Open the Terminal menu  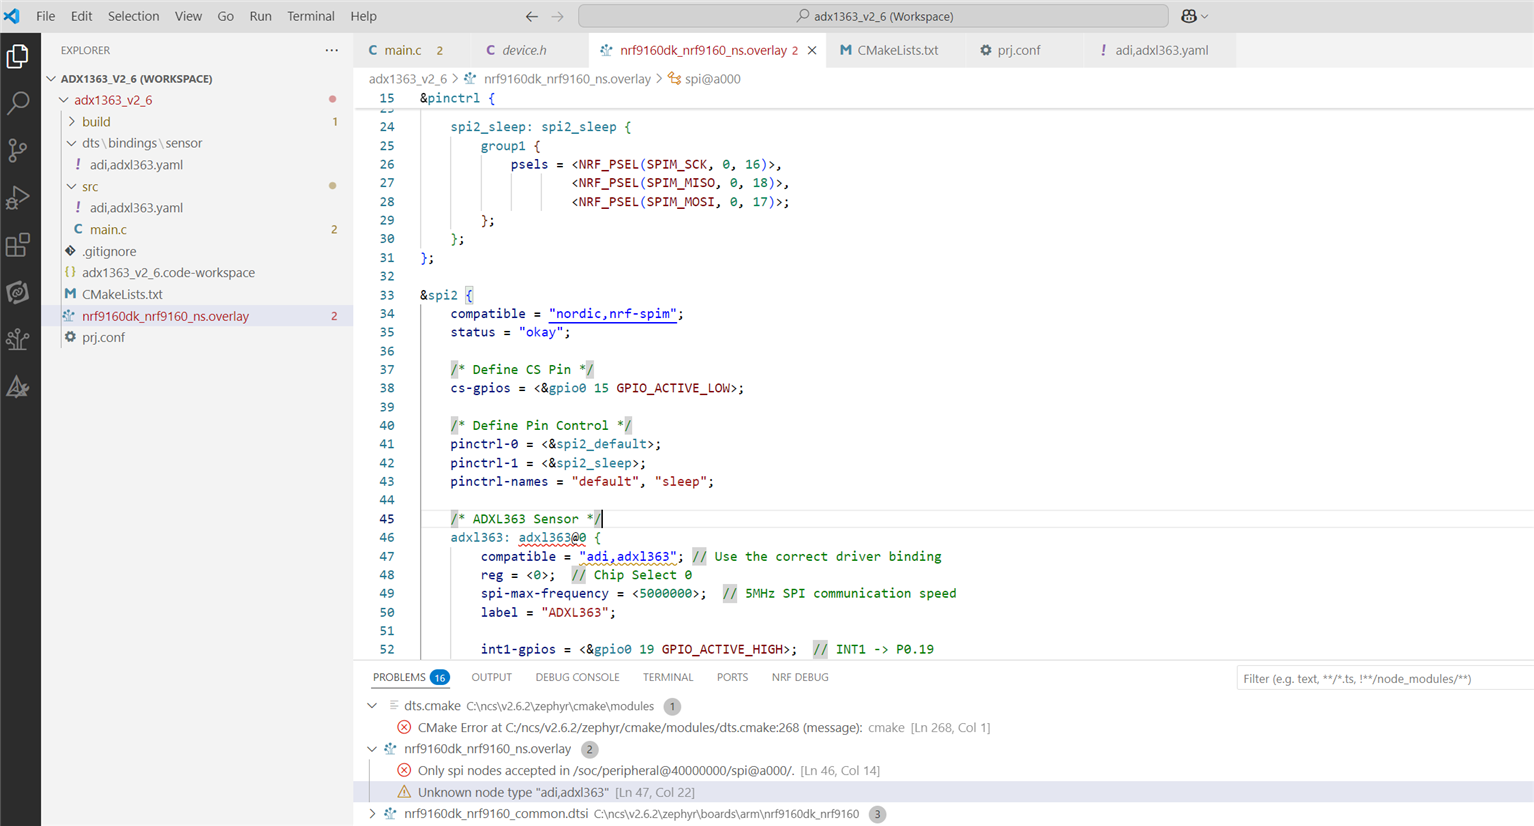click(311, 16)
